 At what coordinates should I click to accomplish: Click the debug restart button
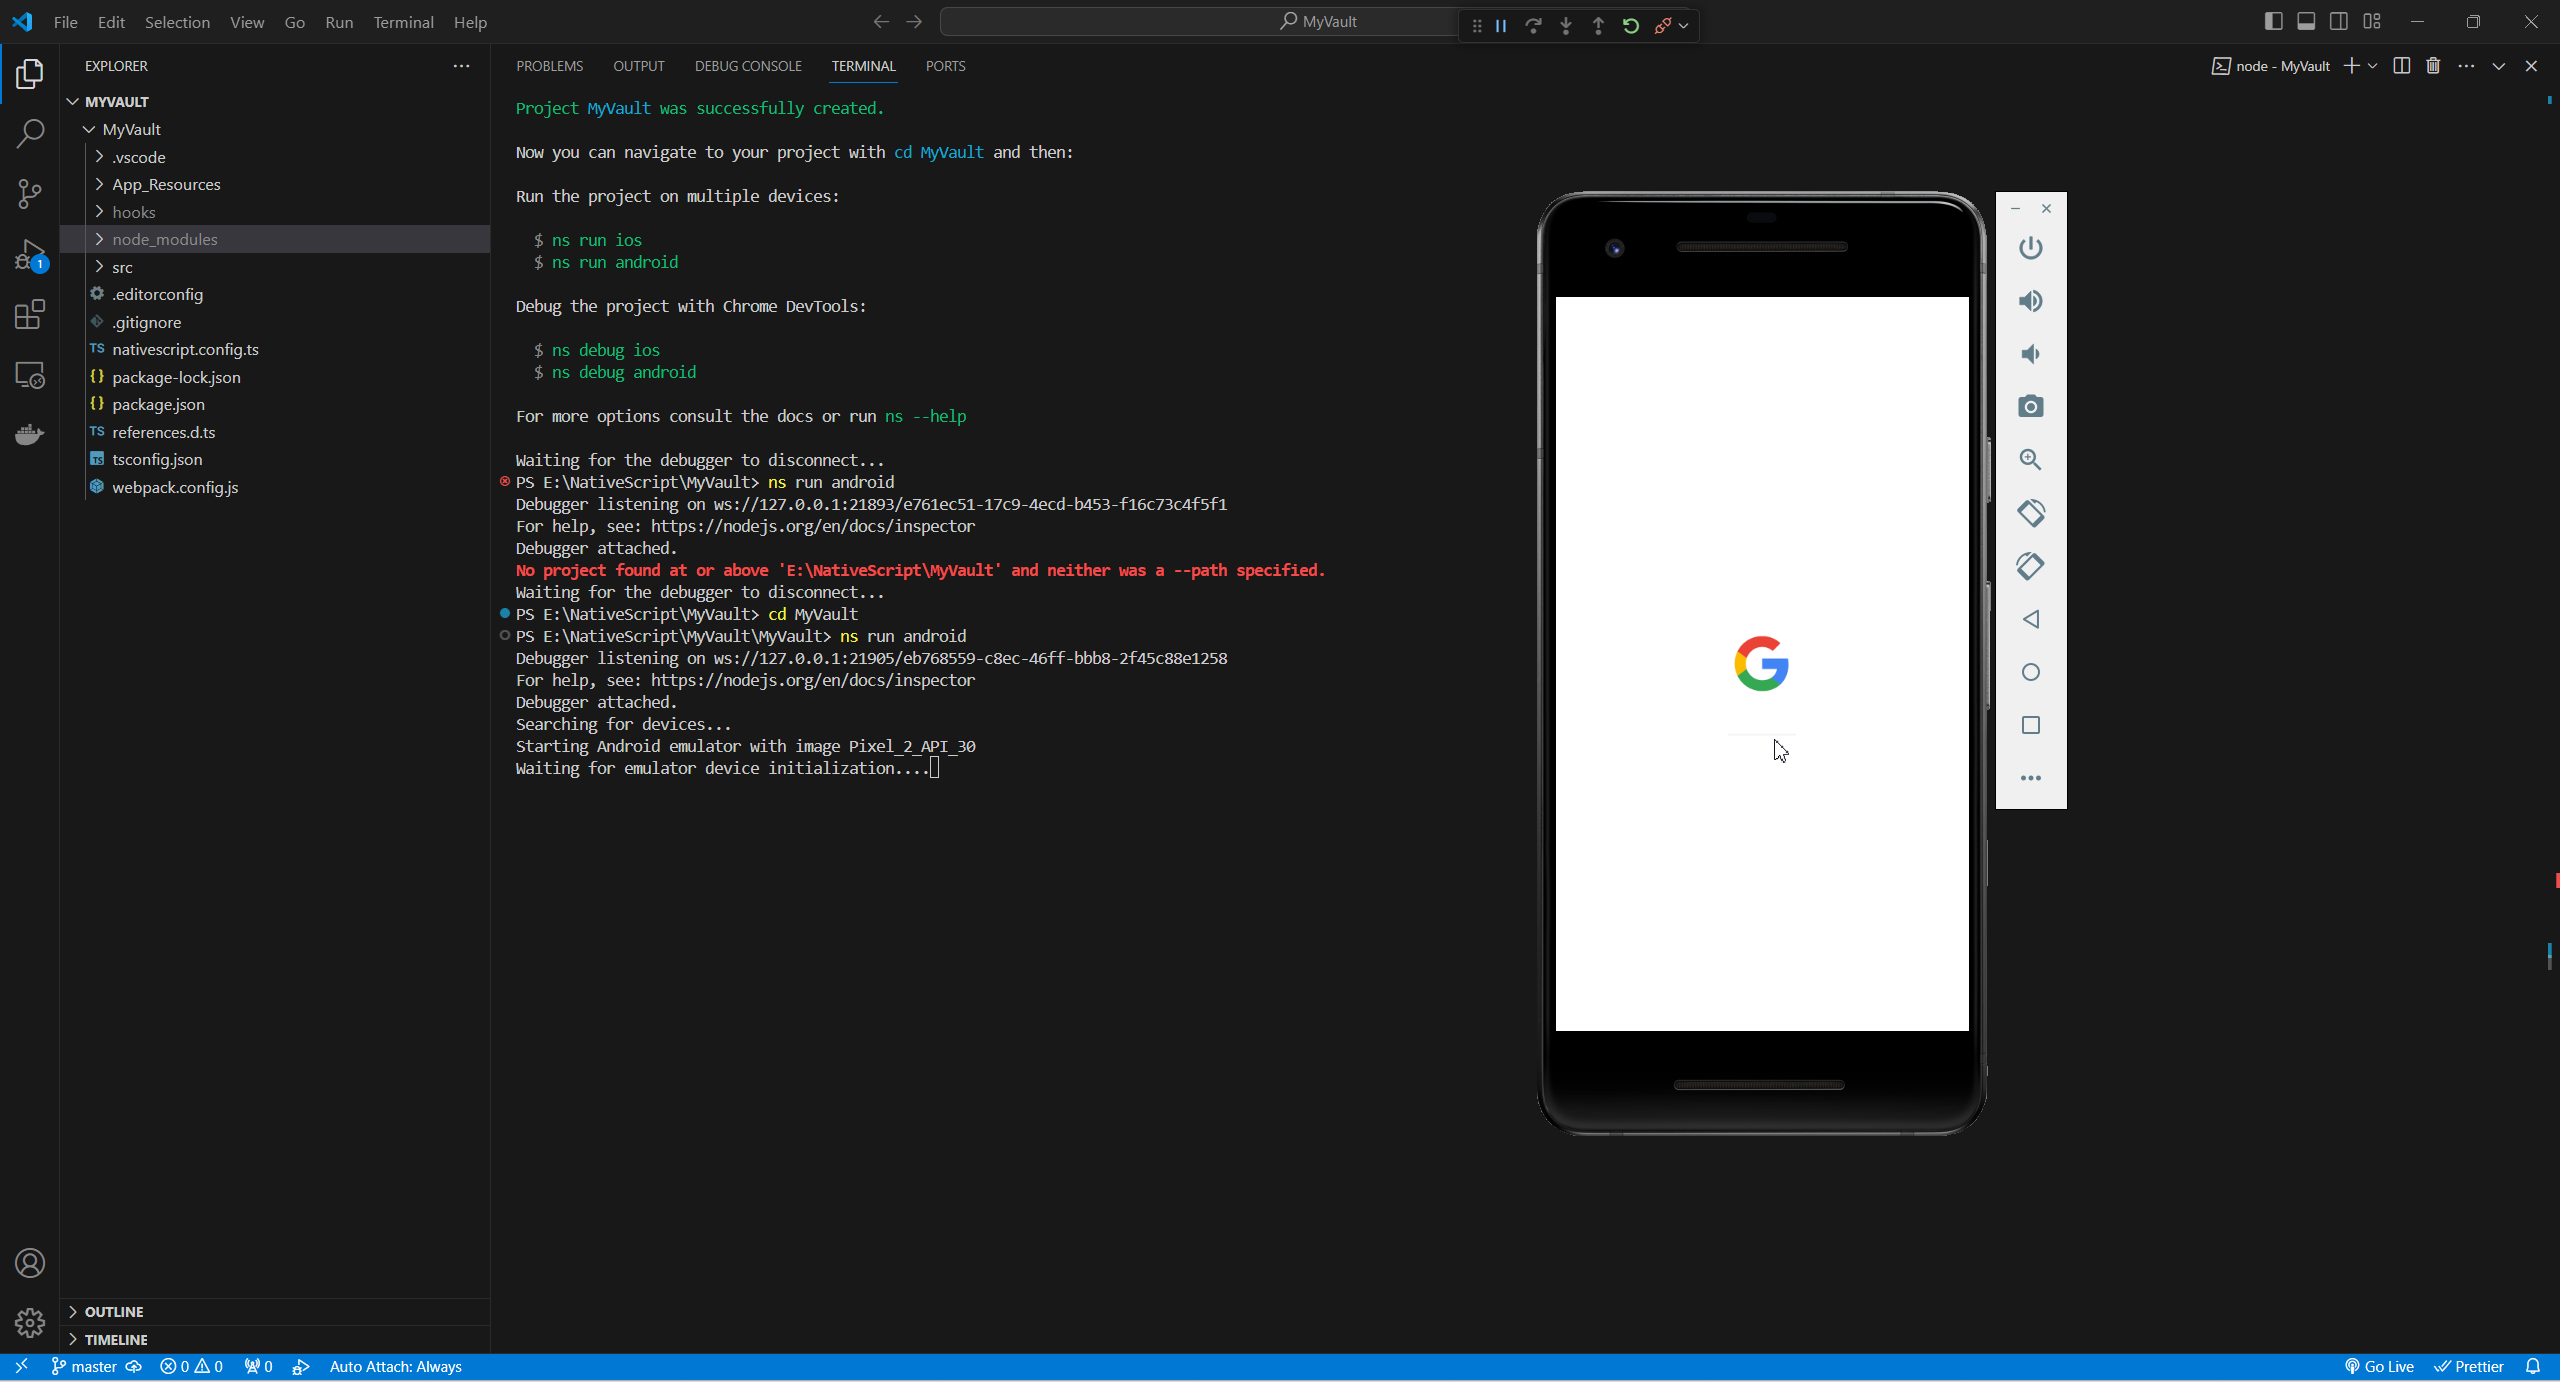click(1631, 26)
